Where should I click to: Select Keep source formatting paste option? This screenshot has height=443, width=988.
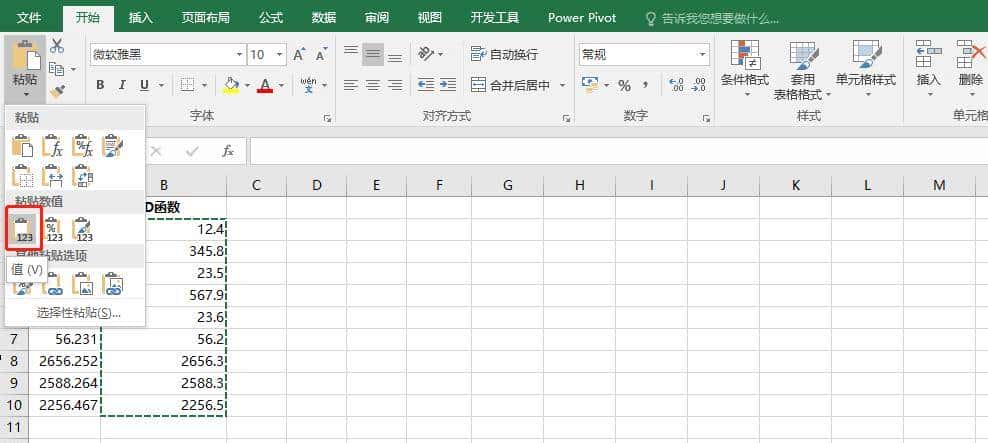[113, 146]
